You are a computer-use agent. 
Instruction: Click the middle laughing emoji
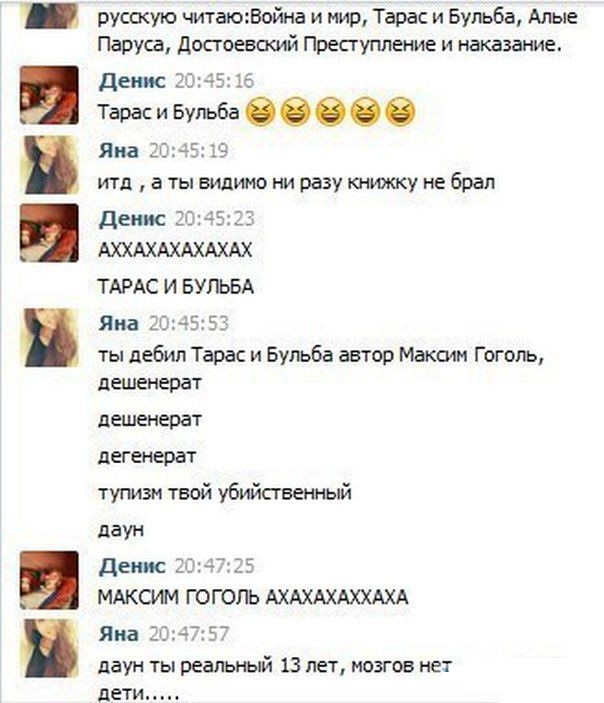tap(330, 112)
